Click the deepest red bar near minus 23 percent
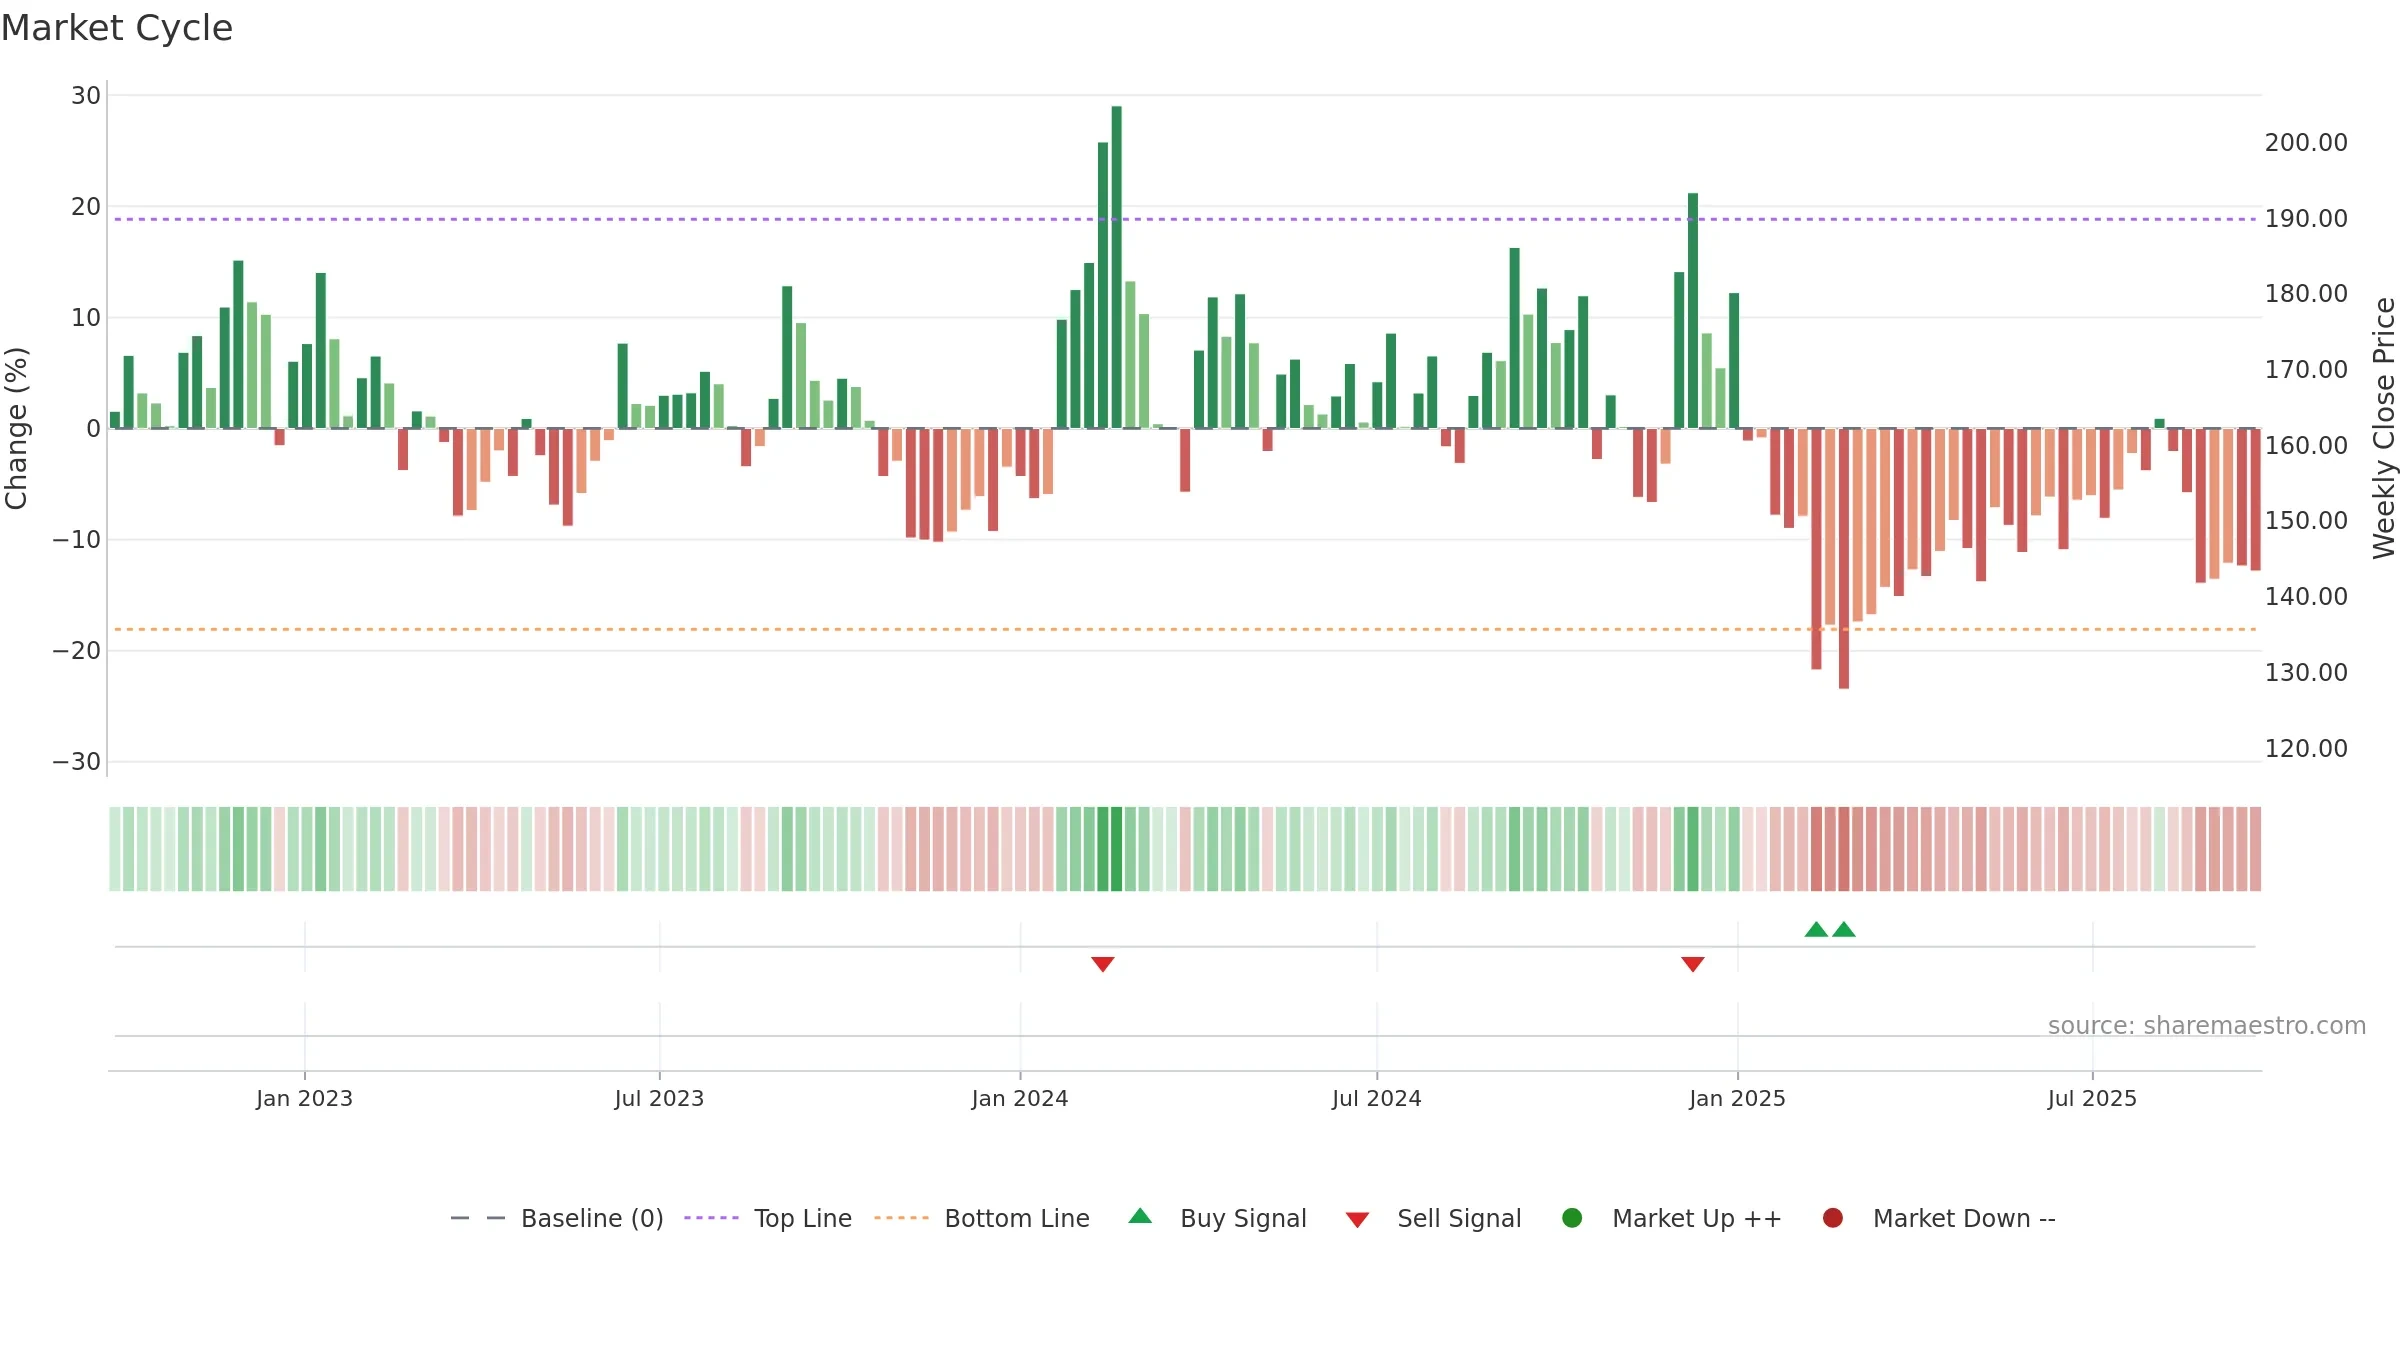This screenshot has height=1350, width=2400. (x=1844, y=559)
